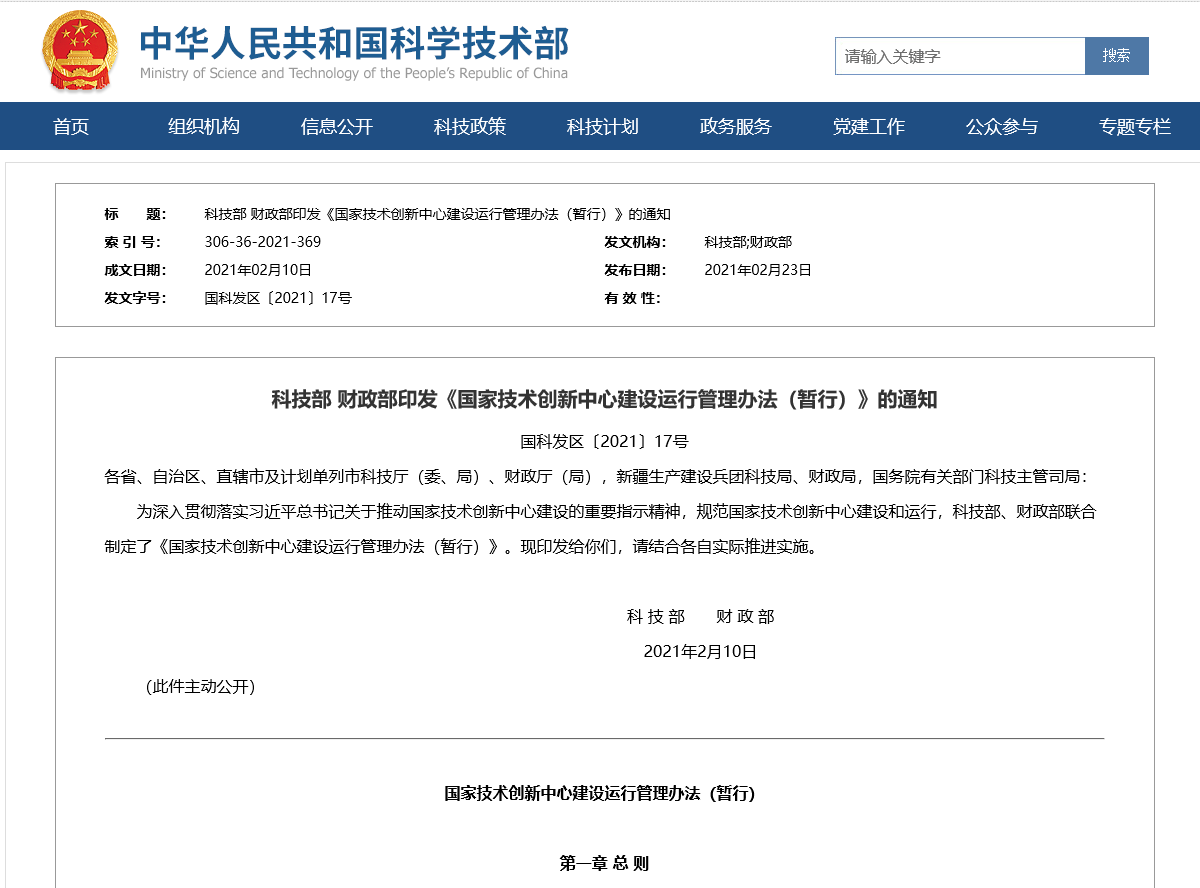Select the 党建工作 navigation item
This screenshot has height=888, width=1200.
click(869, 127)
